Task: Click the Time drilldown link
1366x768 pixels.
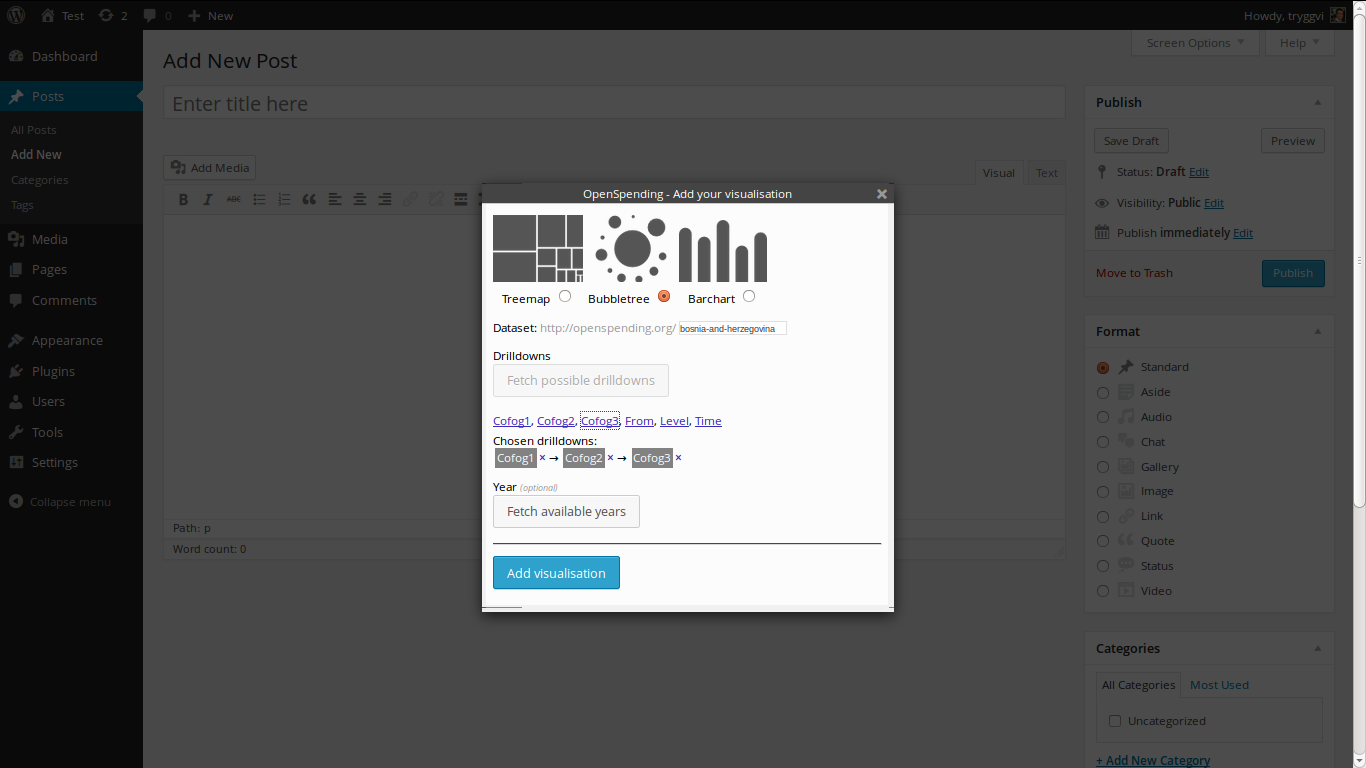Action: (708, 421)
